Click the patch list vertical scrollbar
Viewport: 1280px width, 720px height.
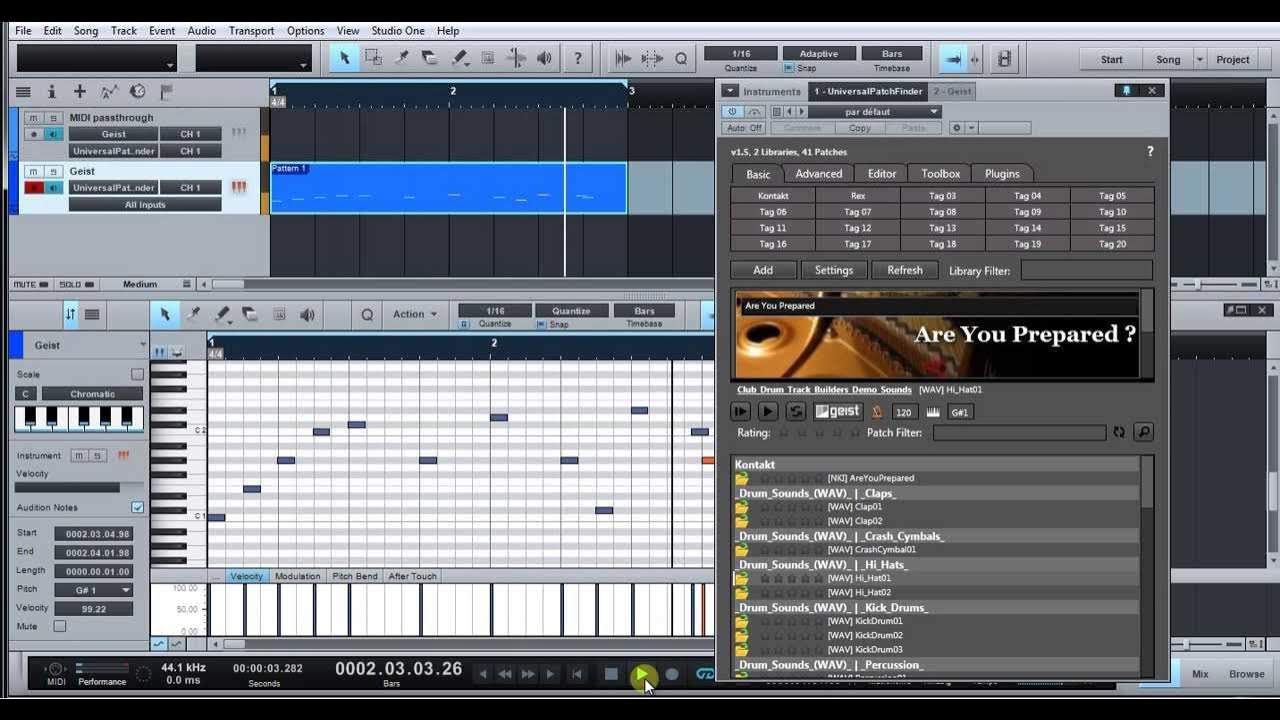[x=1147, y=566]
